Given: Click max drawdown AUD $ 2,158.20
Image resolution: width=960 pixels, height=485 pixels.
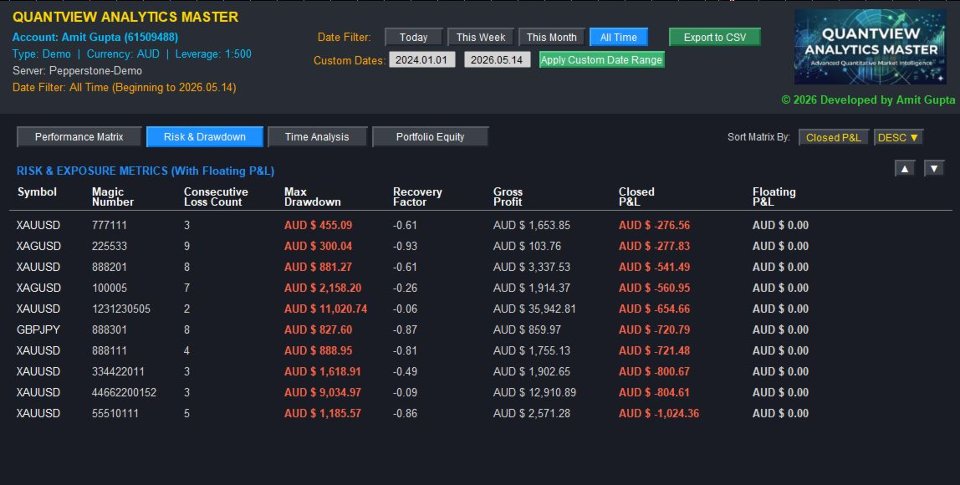Looking at the screenshot, I should pyautogui.click(x=323, y=288).
